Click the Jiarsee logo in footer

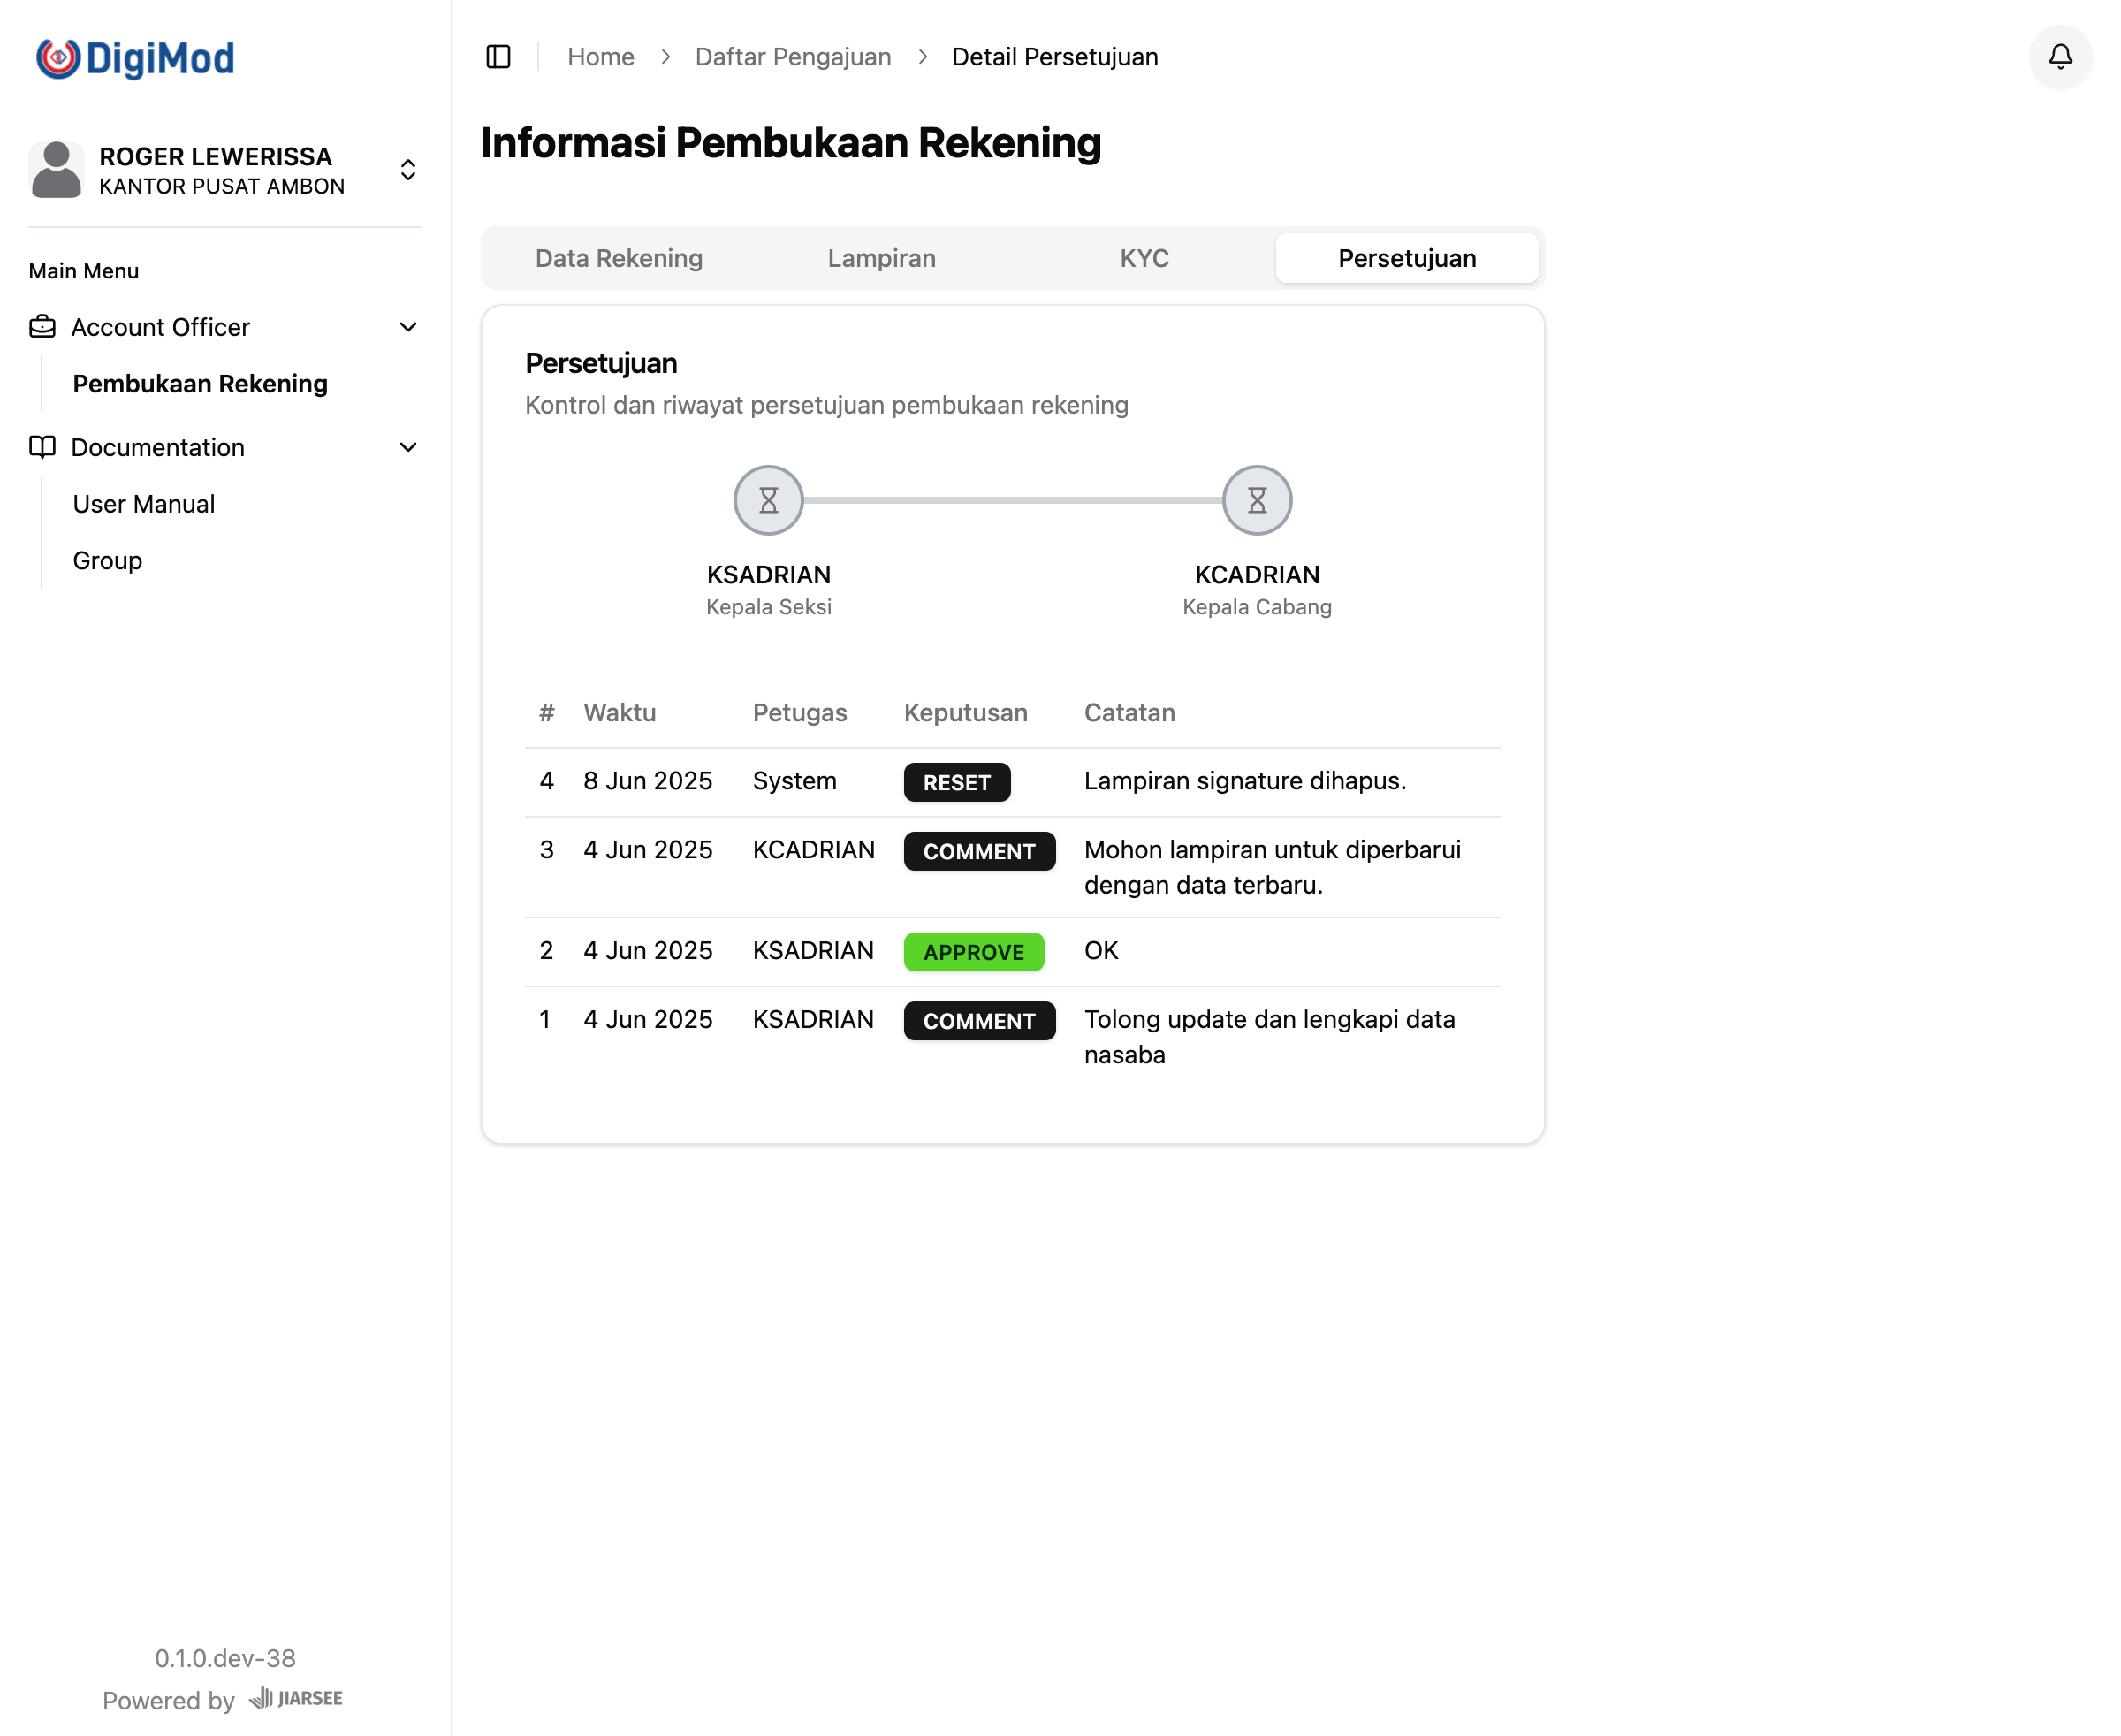pyautogui.click(x=296, y=1698)
